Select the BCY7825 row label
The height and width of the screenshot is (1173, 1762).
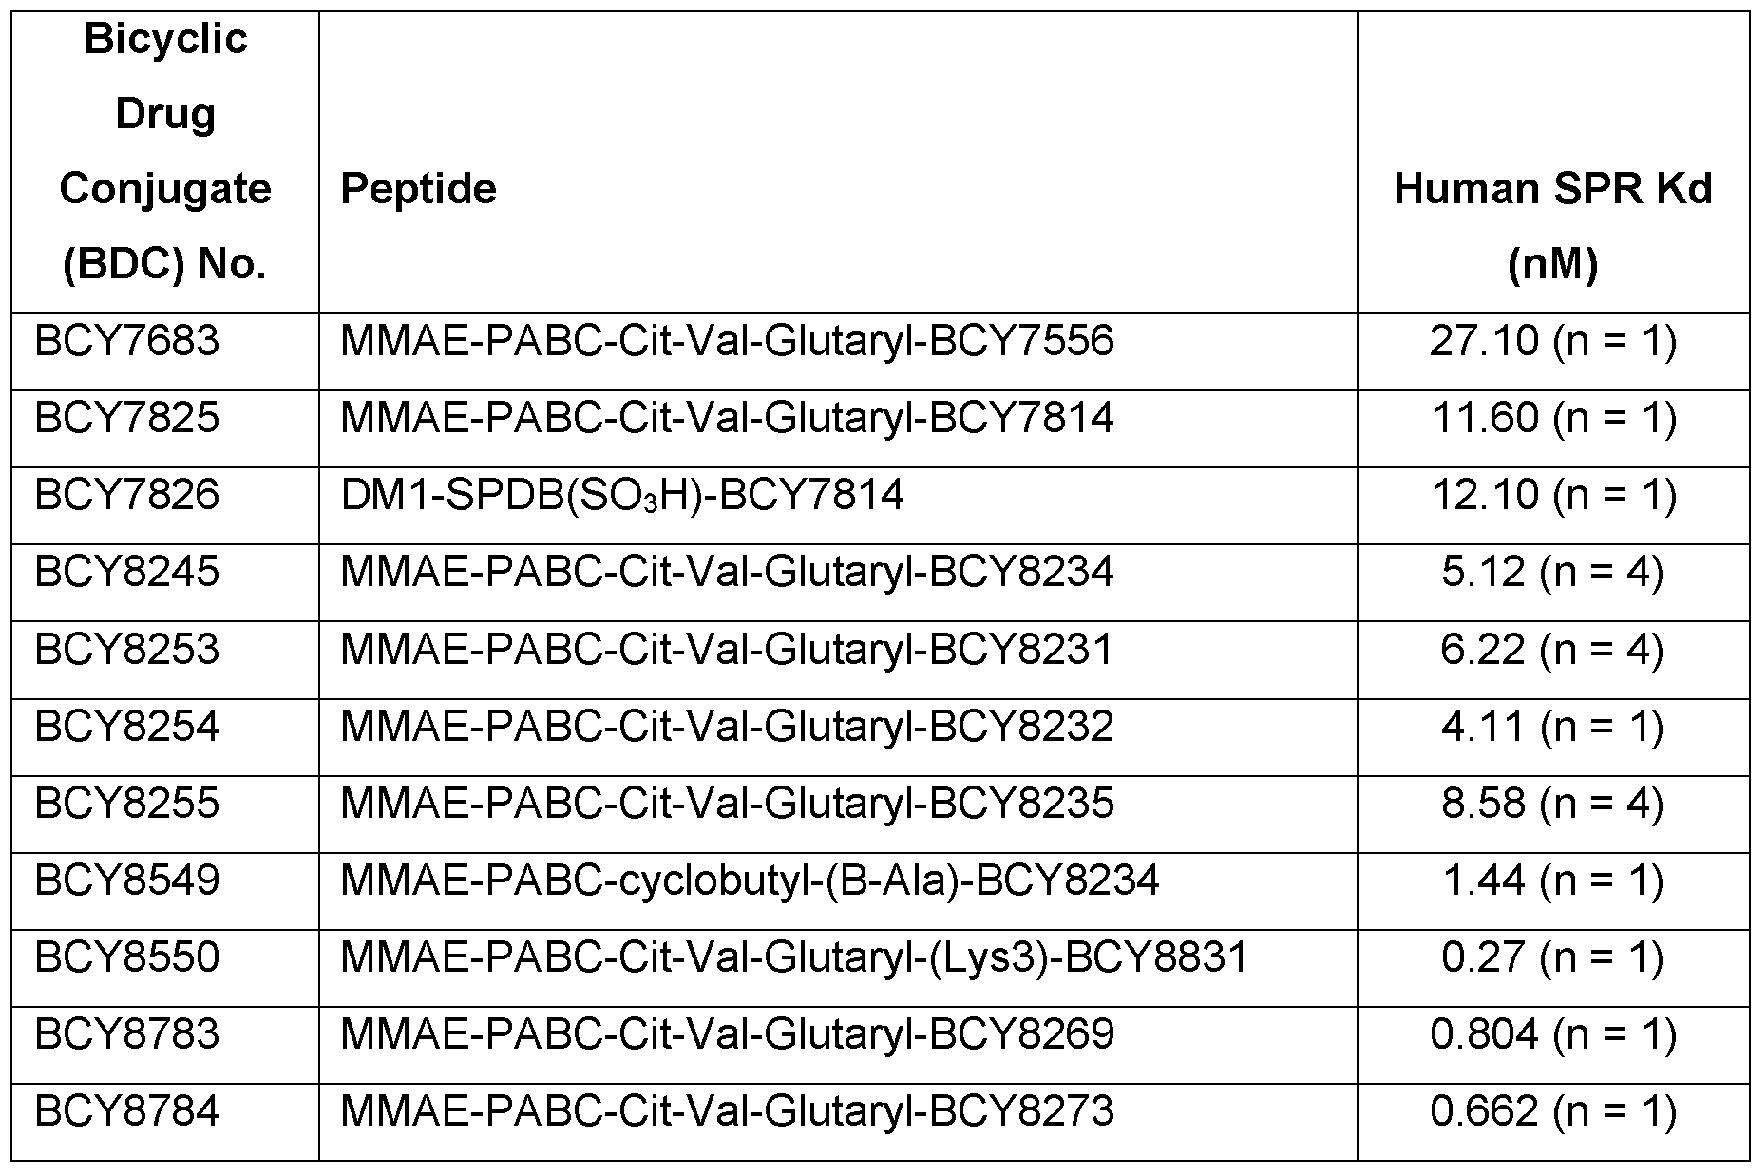tap(127, 418)
